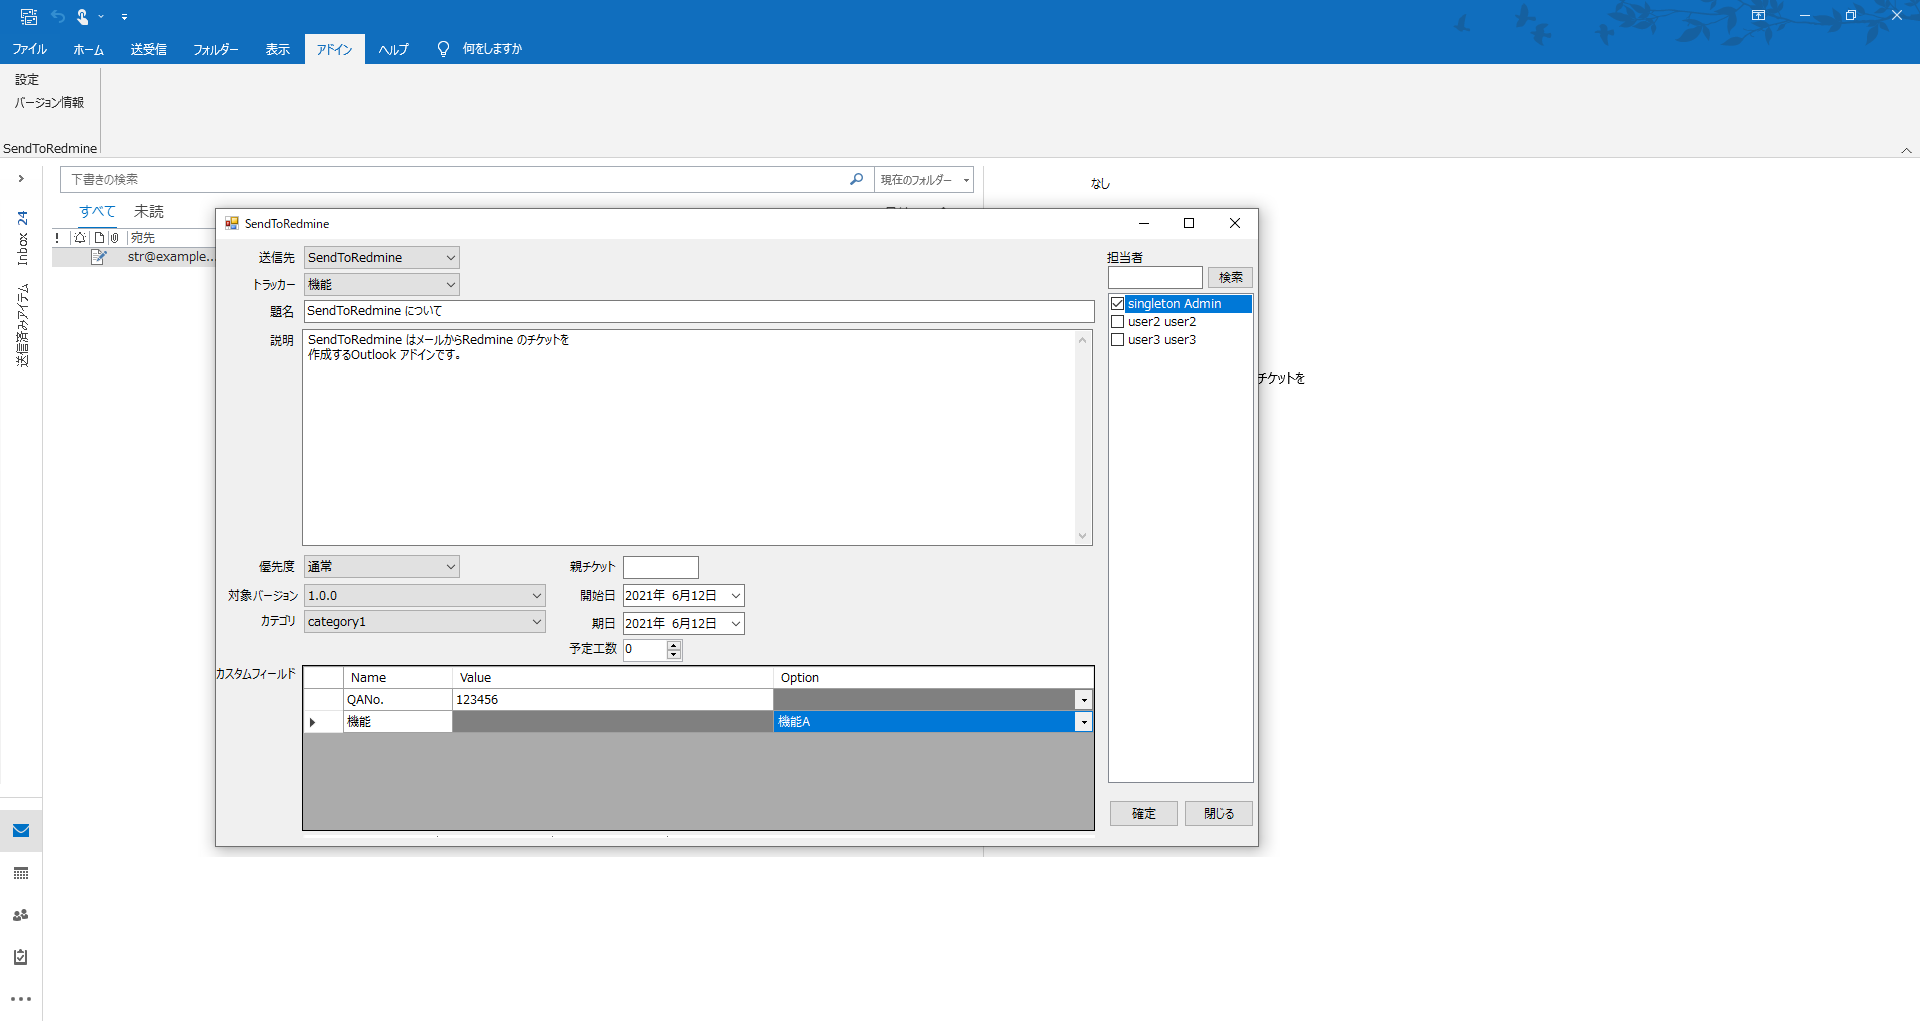Increase 予定工数 with the up spinner
The image size is (1920, 1021).
pyautogui.click(x=674, y=645)
